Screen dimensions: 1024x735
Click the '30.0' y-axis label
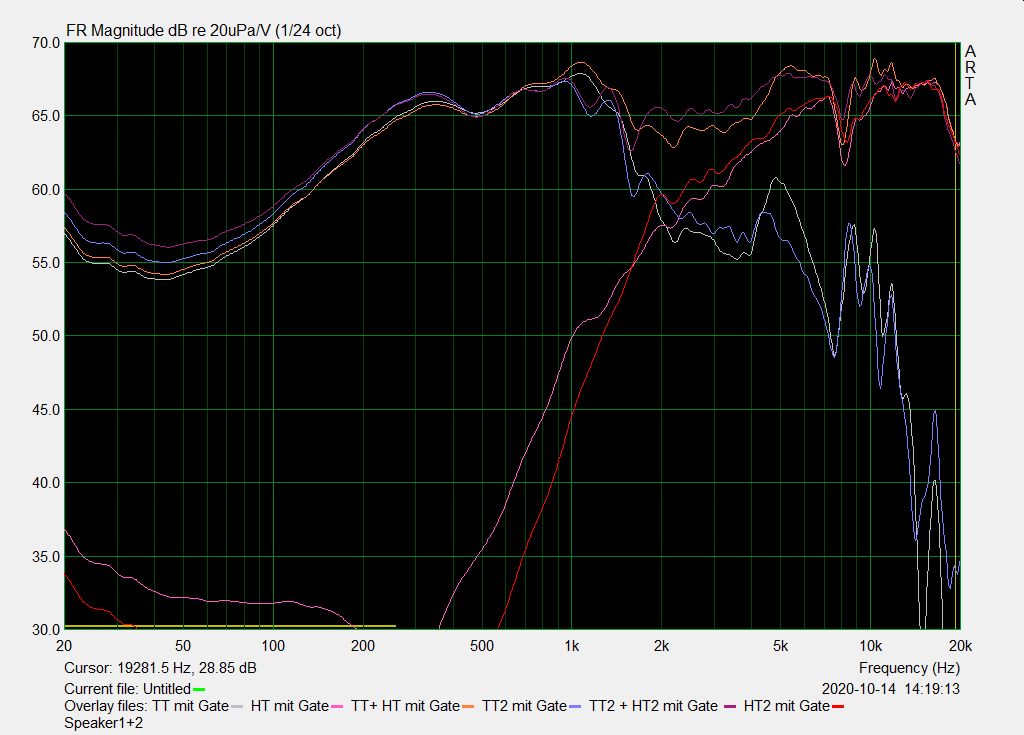click(46, 630)
